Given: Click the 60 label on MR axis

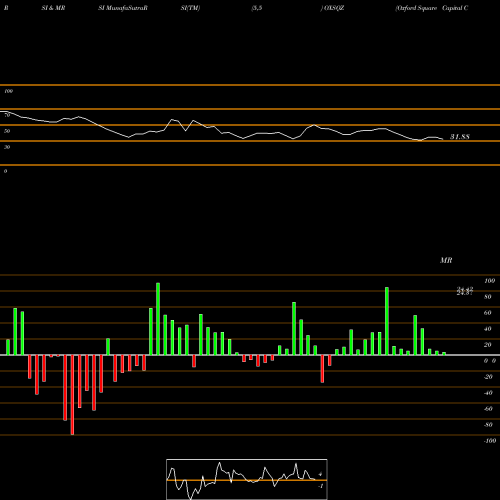Looking at the screenshot, I should [x=488, y=313].
